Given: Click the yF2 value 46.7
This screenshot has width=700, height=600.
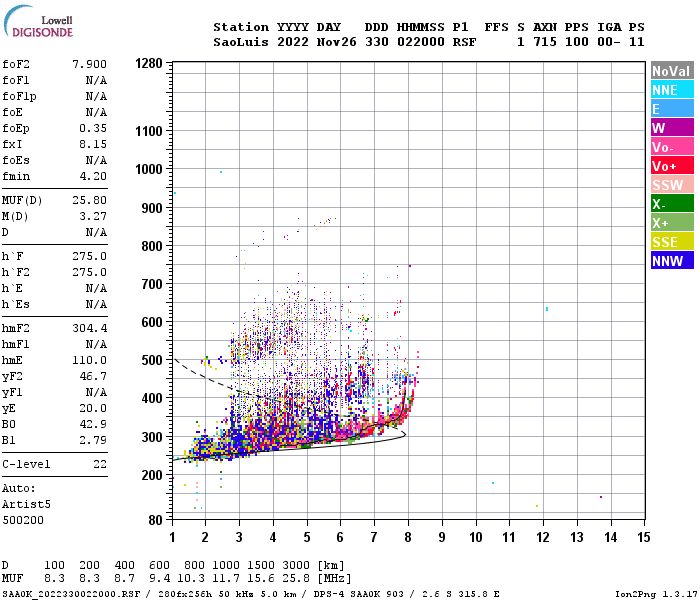Looking at the screenshot, I should pyautogui.click(x=93, y=376).
